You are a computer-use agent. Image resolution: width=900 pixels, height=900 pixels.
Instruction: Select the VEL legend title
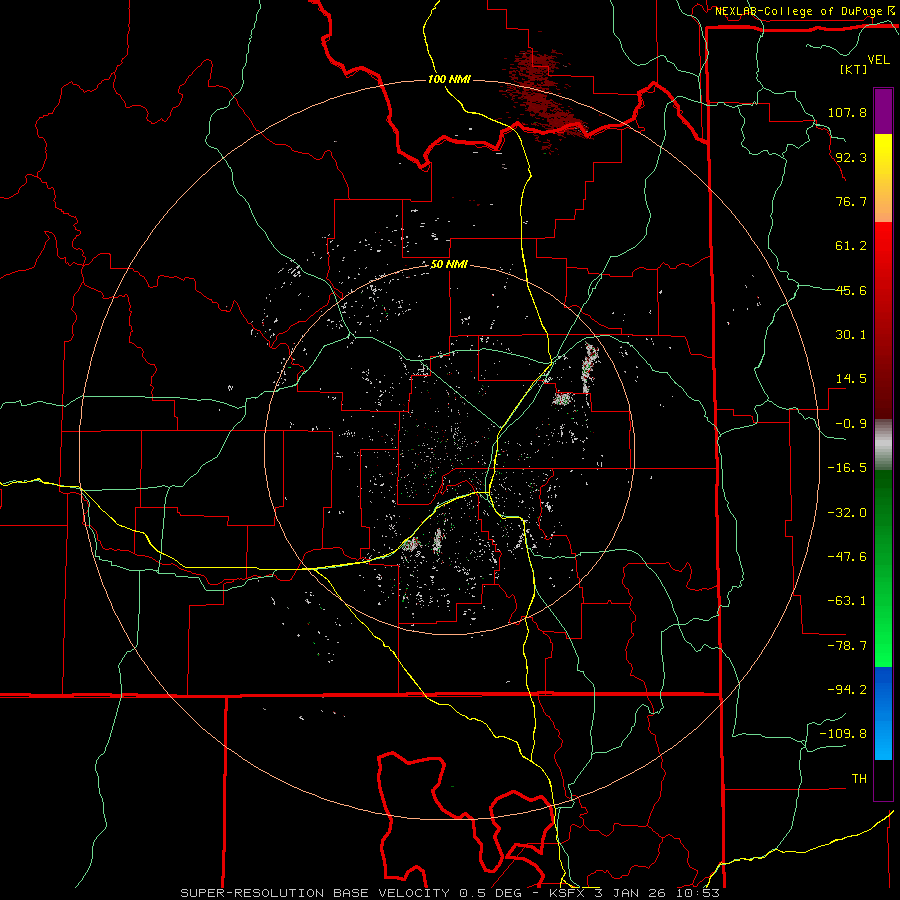point(878,60)
